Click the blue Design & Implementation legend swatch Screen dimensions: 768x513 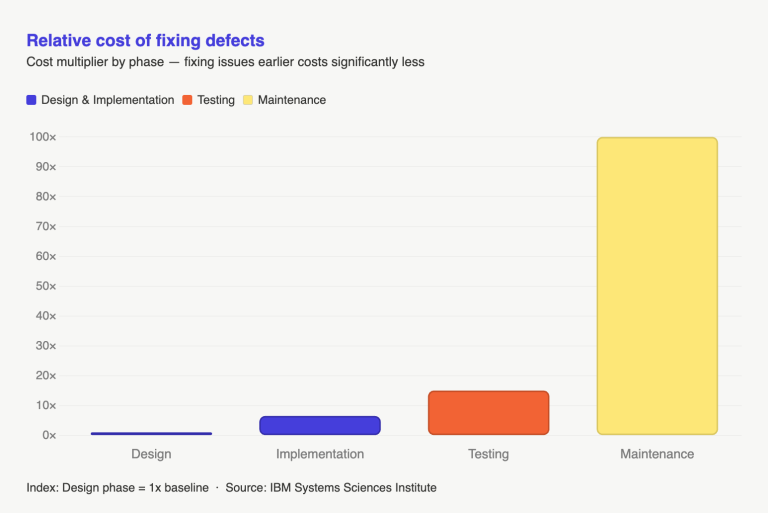(x=32, y=100)
